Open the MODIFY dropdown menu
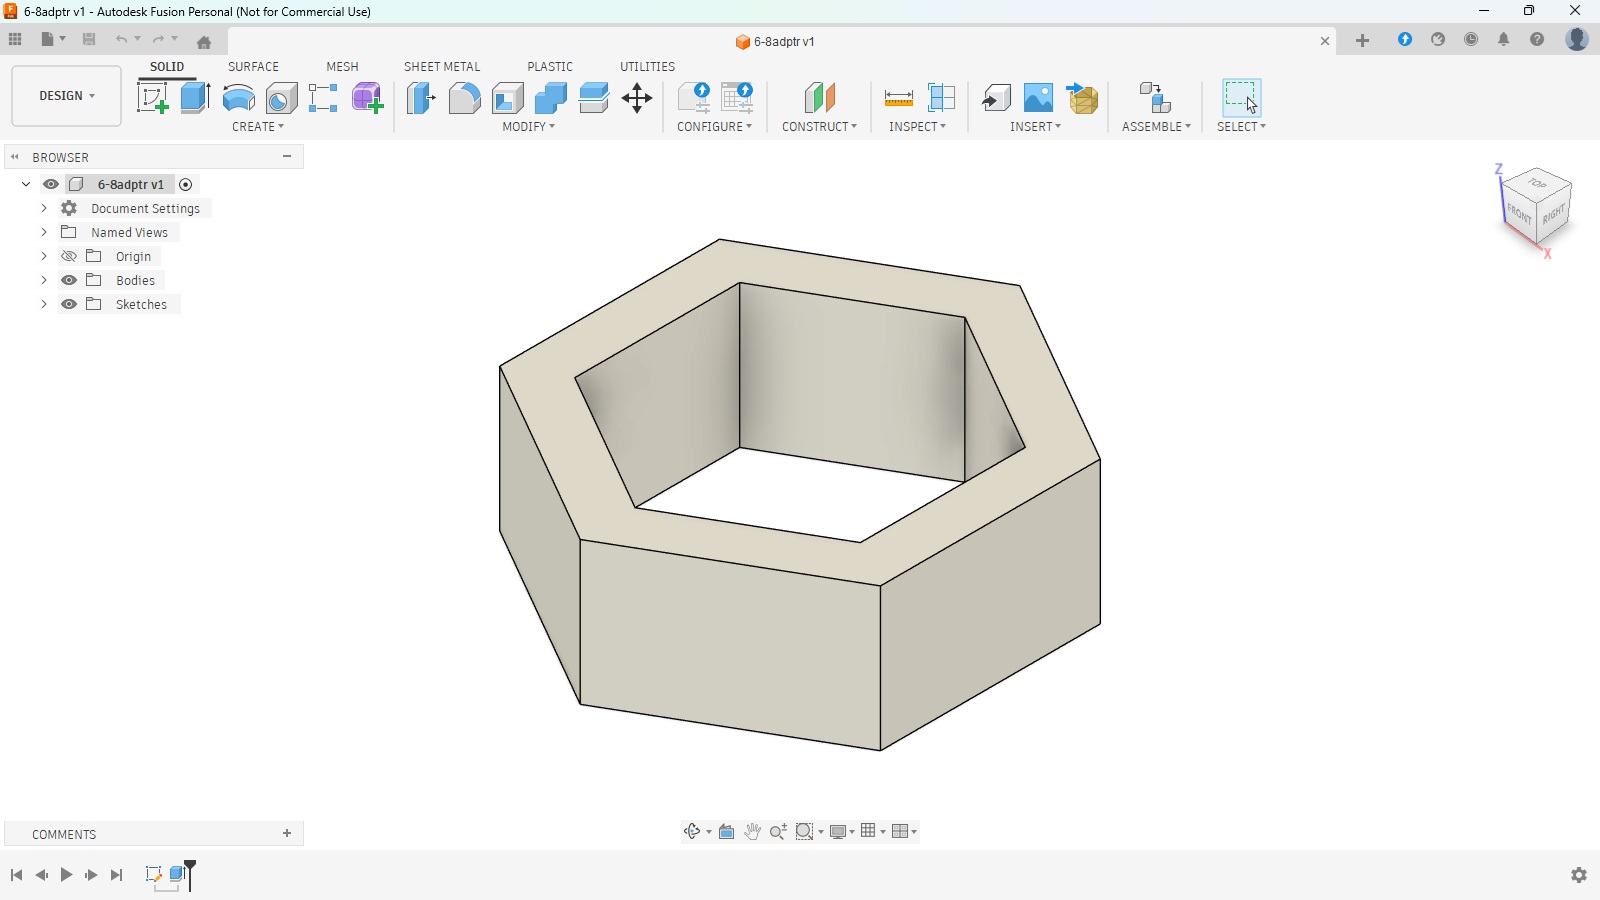 pos(529,127)
